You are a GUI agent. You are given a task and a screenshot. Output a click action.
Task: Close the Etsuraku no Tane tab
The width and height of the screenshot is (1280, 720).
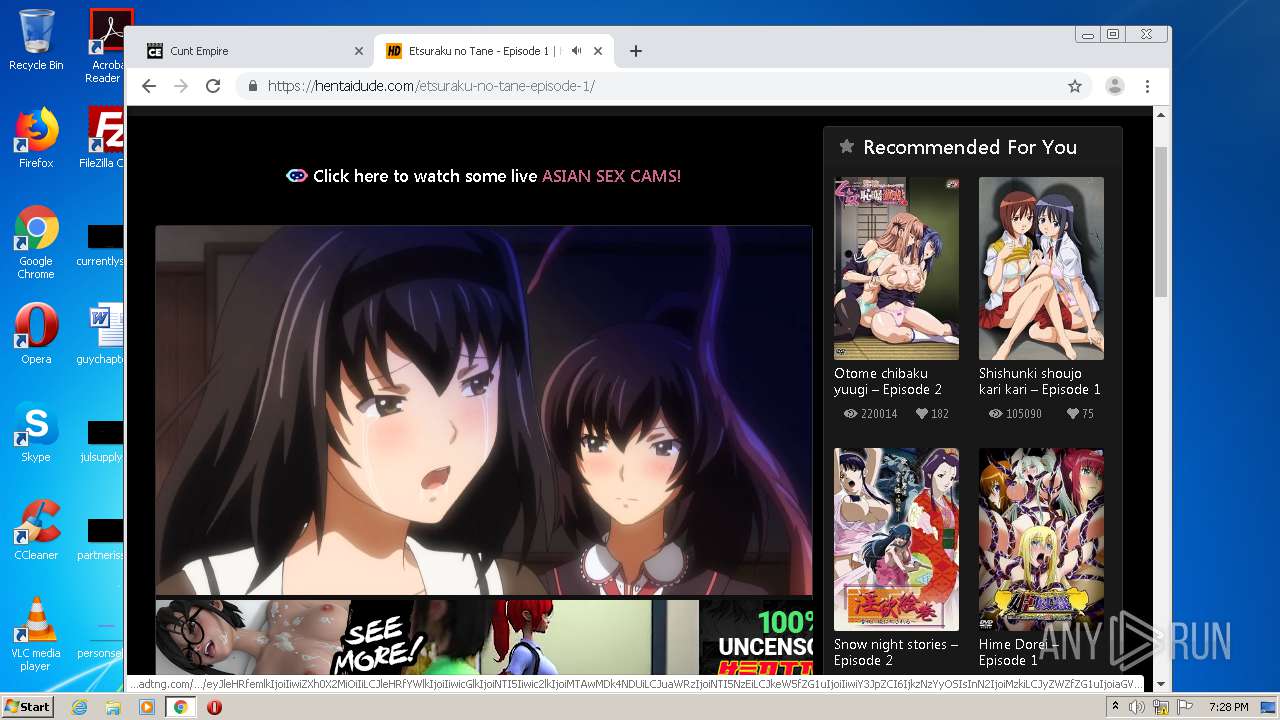coord(598,51)
